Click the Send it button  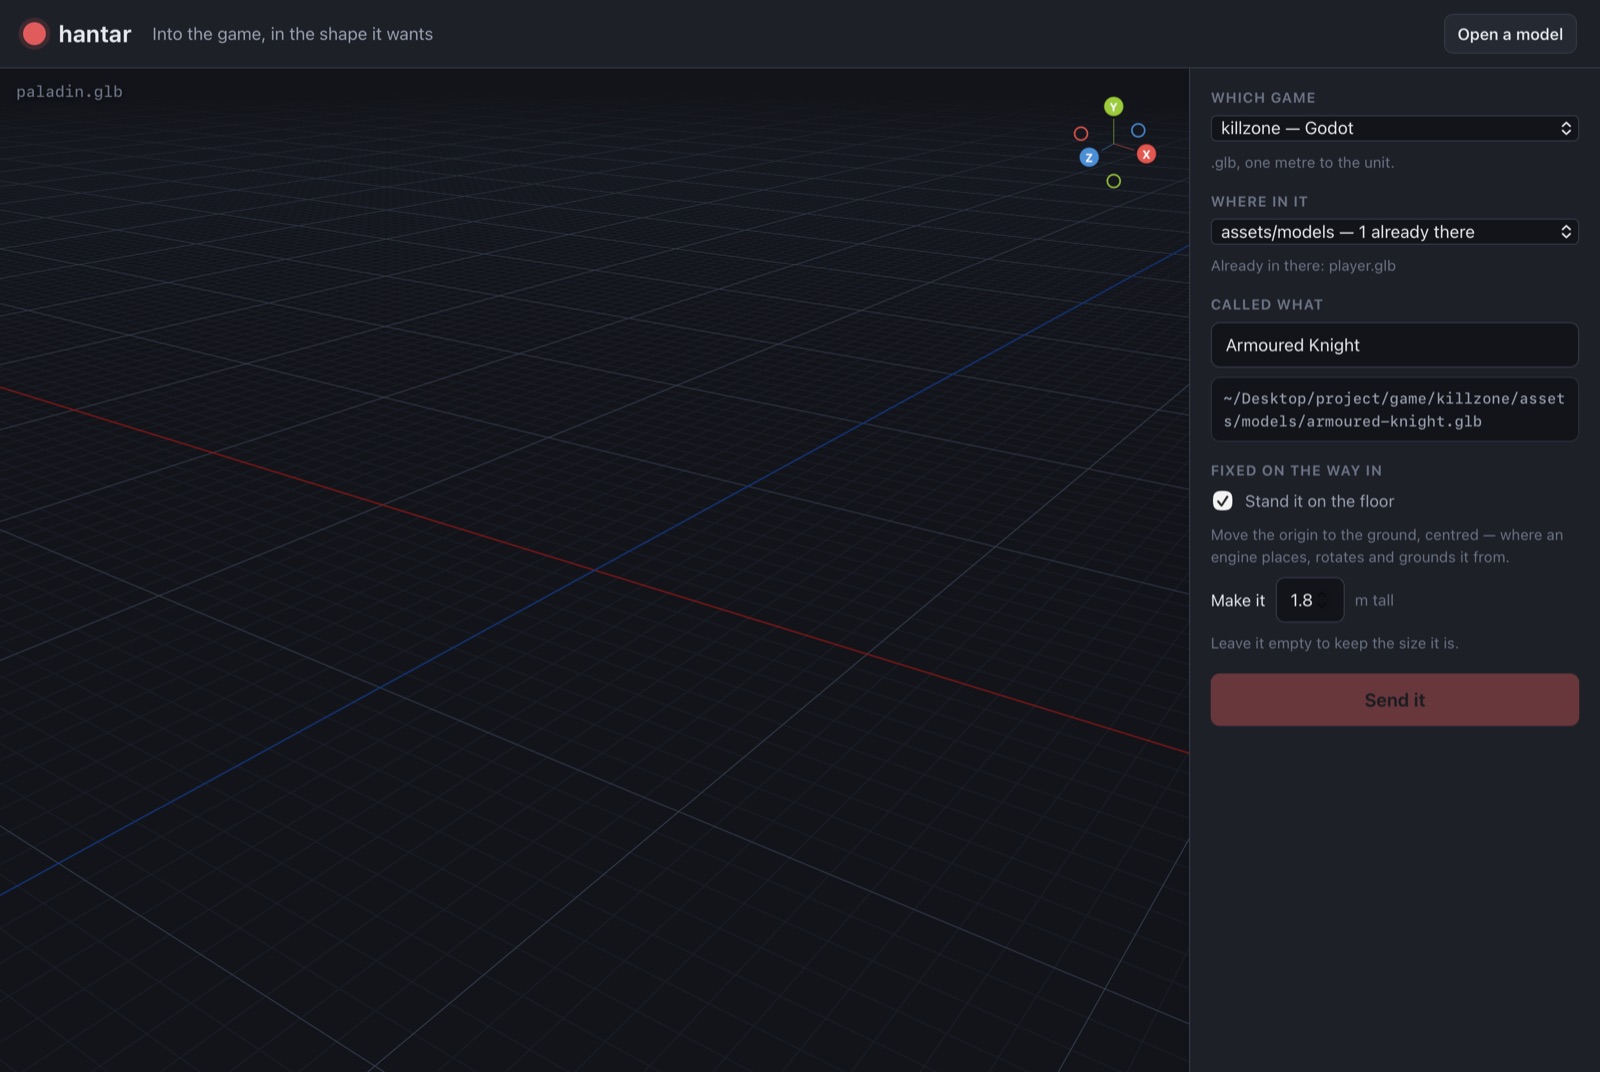click(x=1394, y=700)
